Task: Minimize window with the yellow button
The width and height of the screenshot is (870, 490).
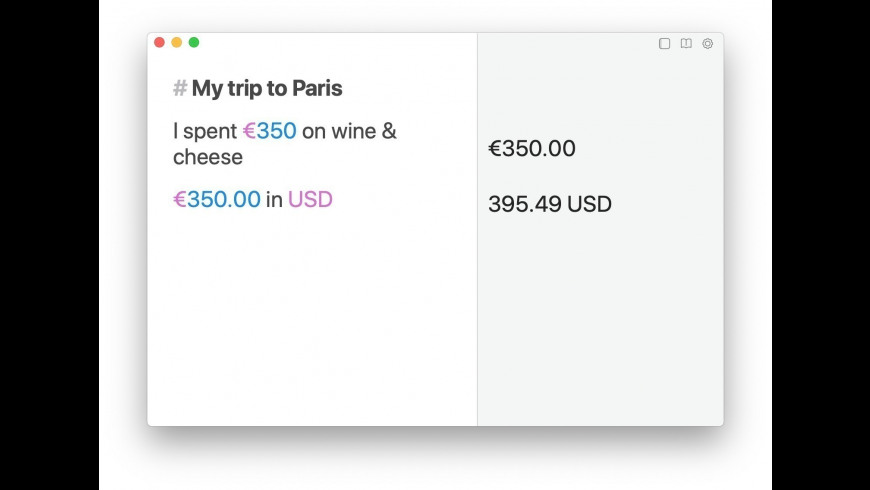Action: coord(176,42)
